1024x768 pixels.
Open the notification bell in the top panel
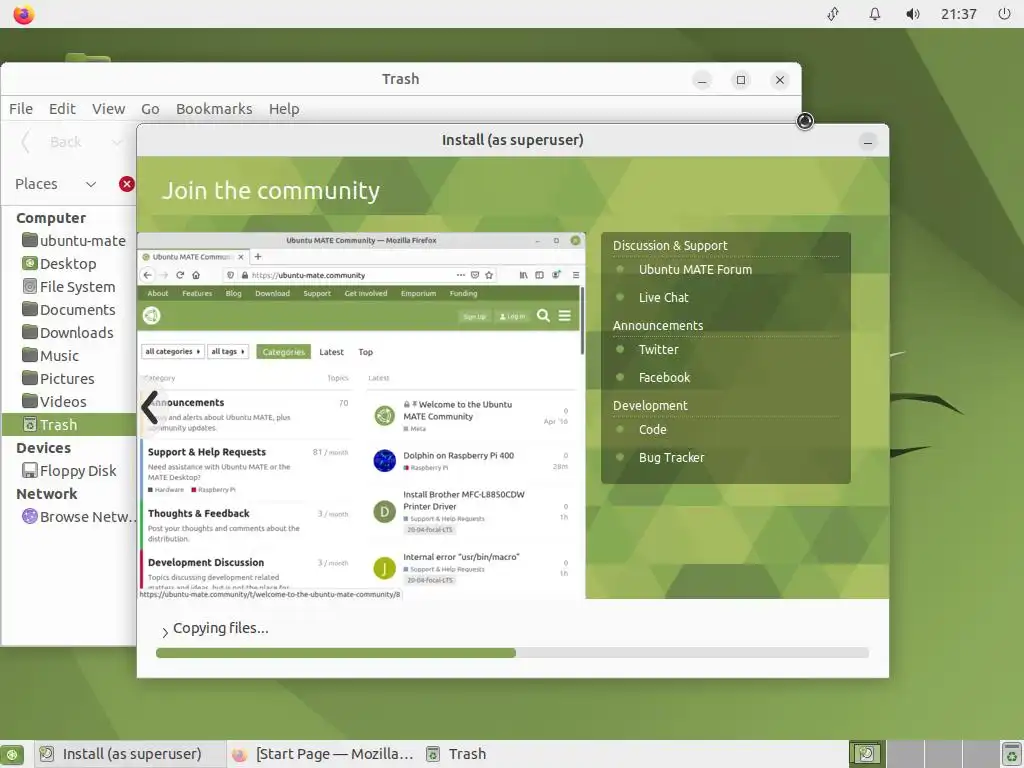pyautogui.click(x=874, y=14)
